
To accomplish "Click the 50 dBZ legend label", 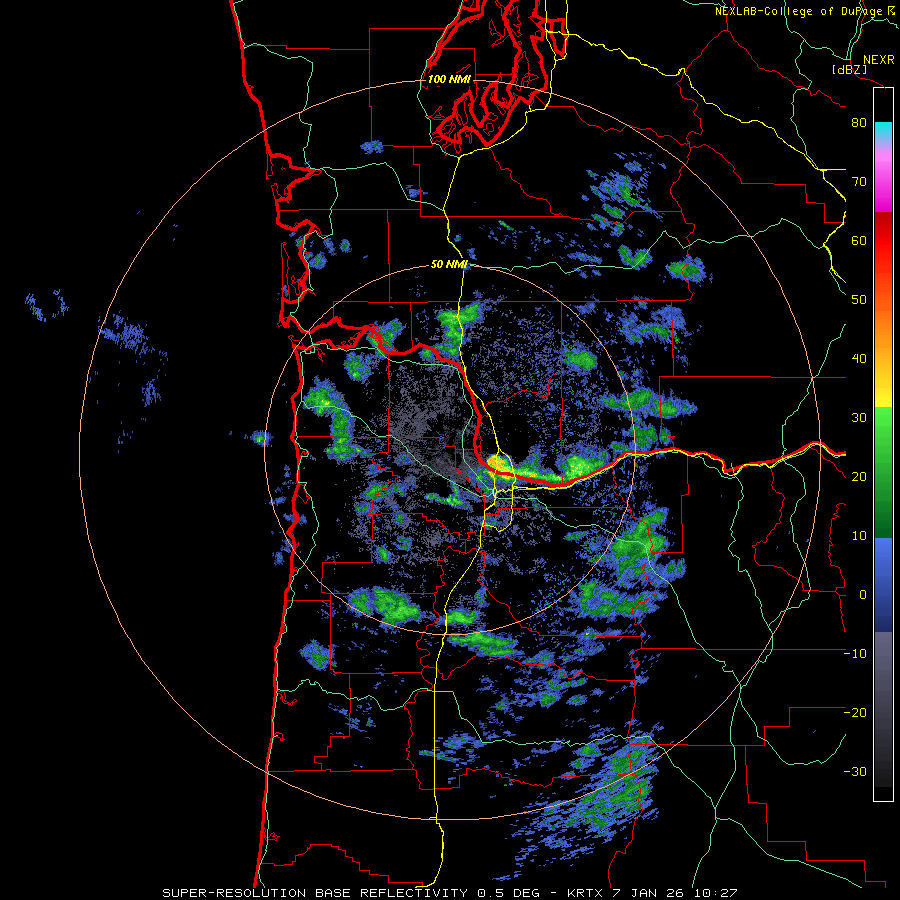I will coord(859,300).
